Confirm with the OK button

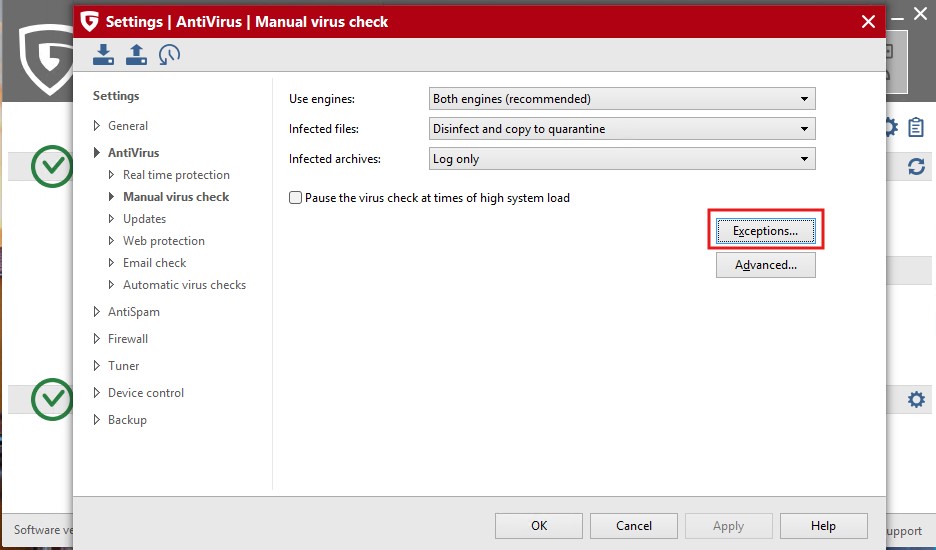538,526
